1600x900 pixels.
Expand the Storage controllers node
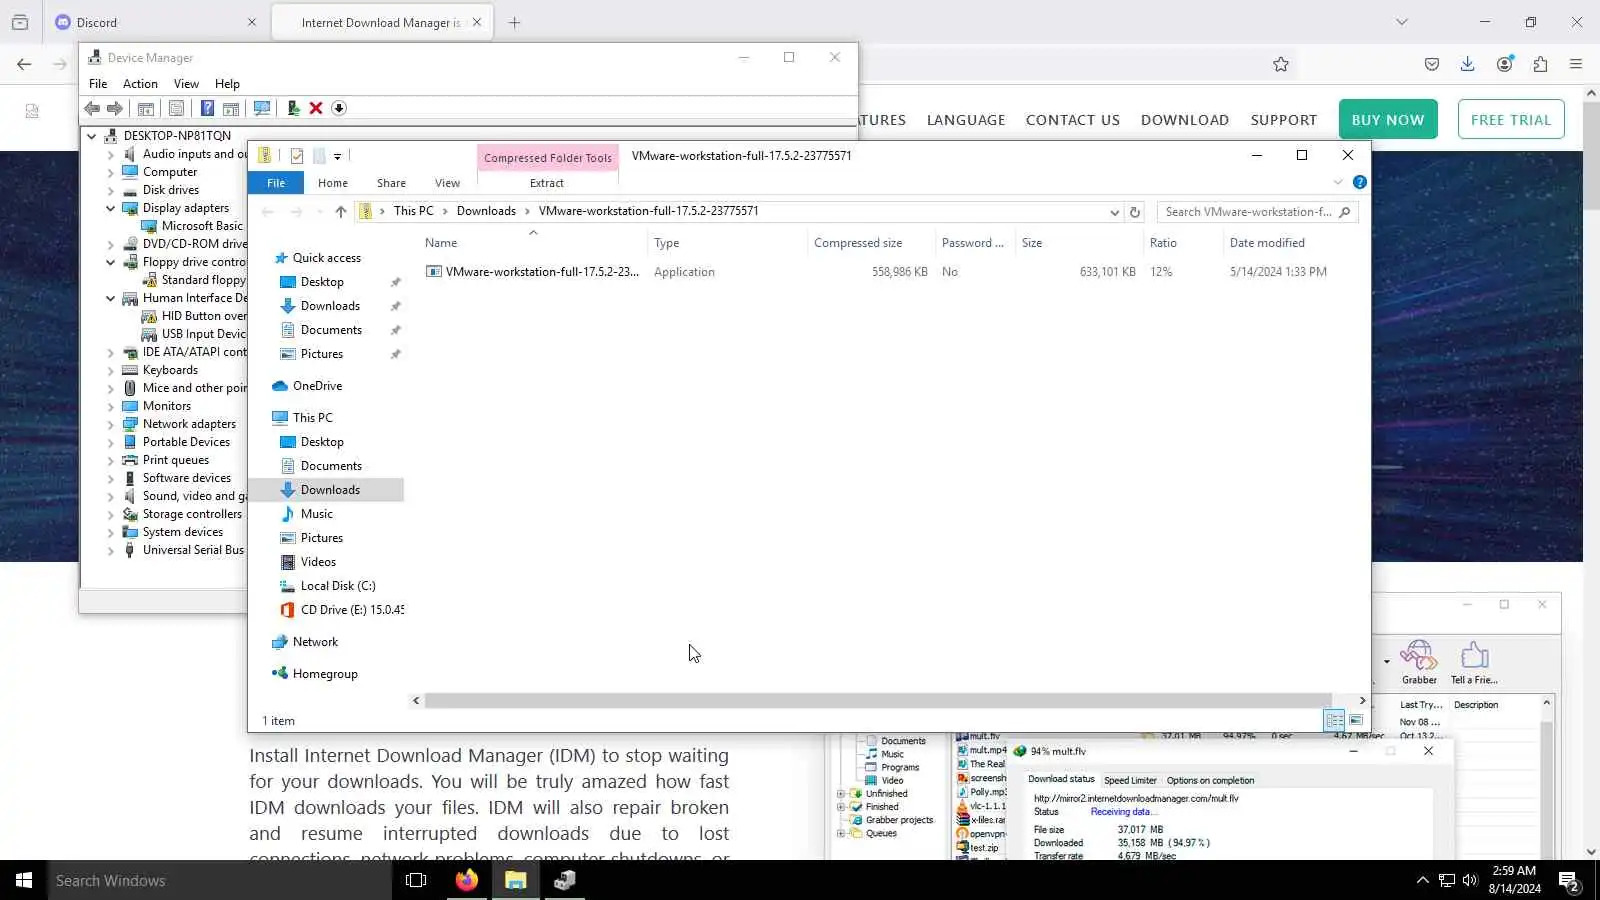[110, 514]
